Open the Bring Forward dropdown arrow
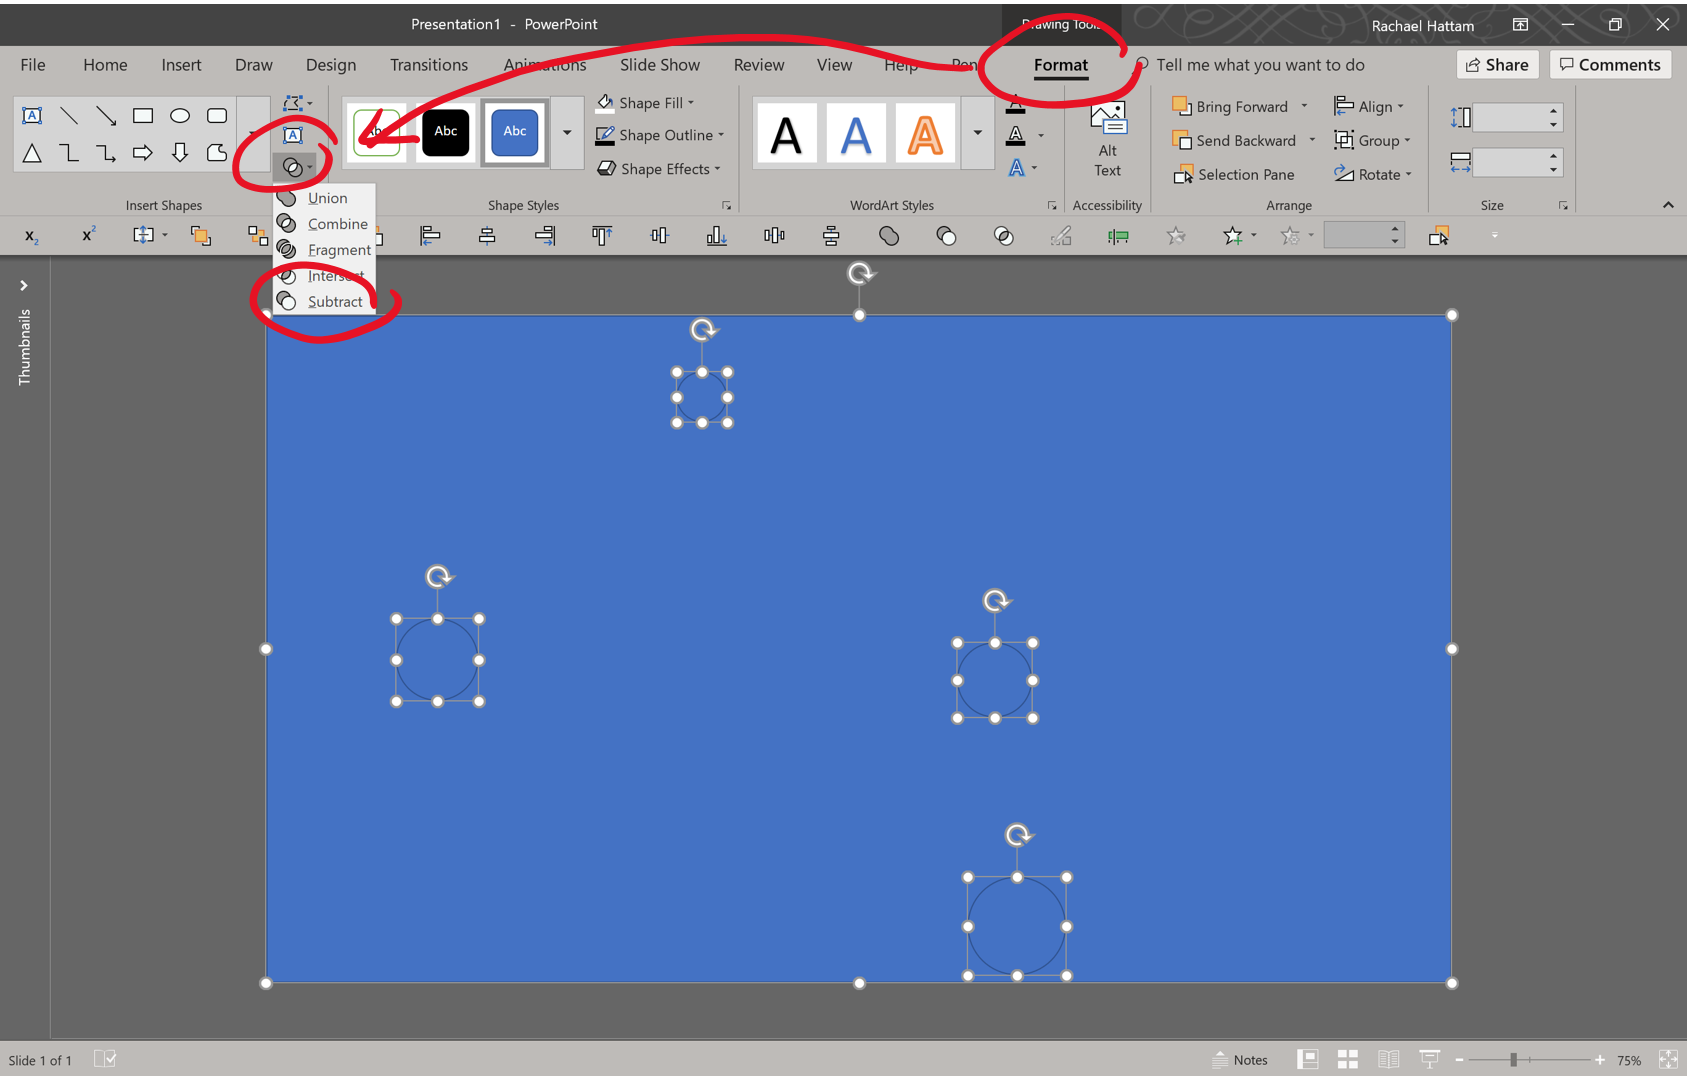The image size is (1687, 1076). pos(1304,106)
